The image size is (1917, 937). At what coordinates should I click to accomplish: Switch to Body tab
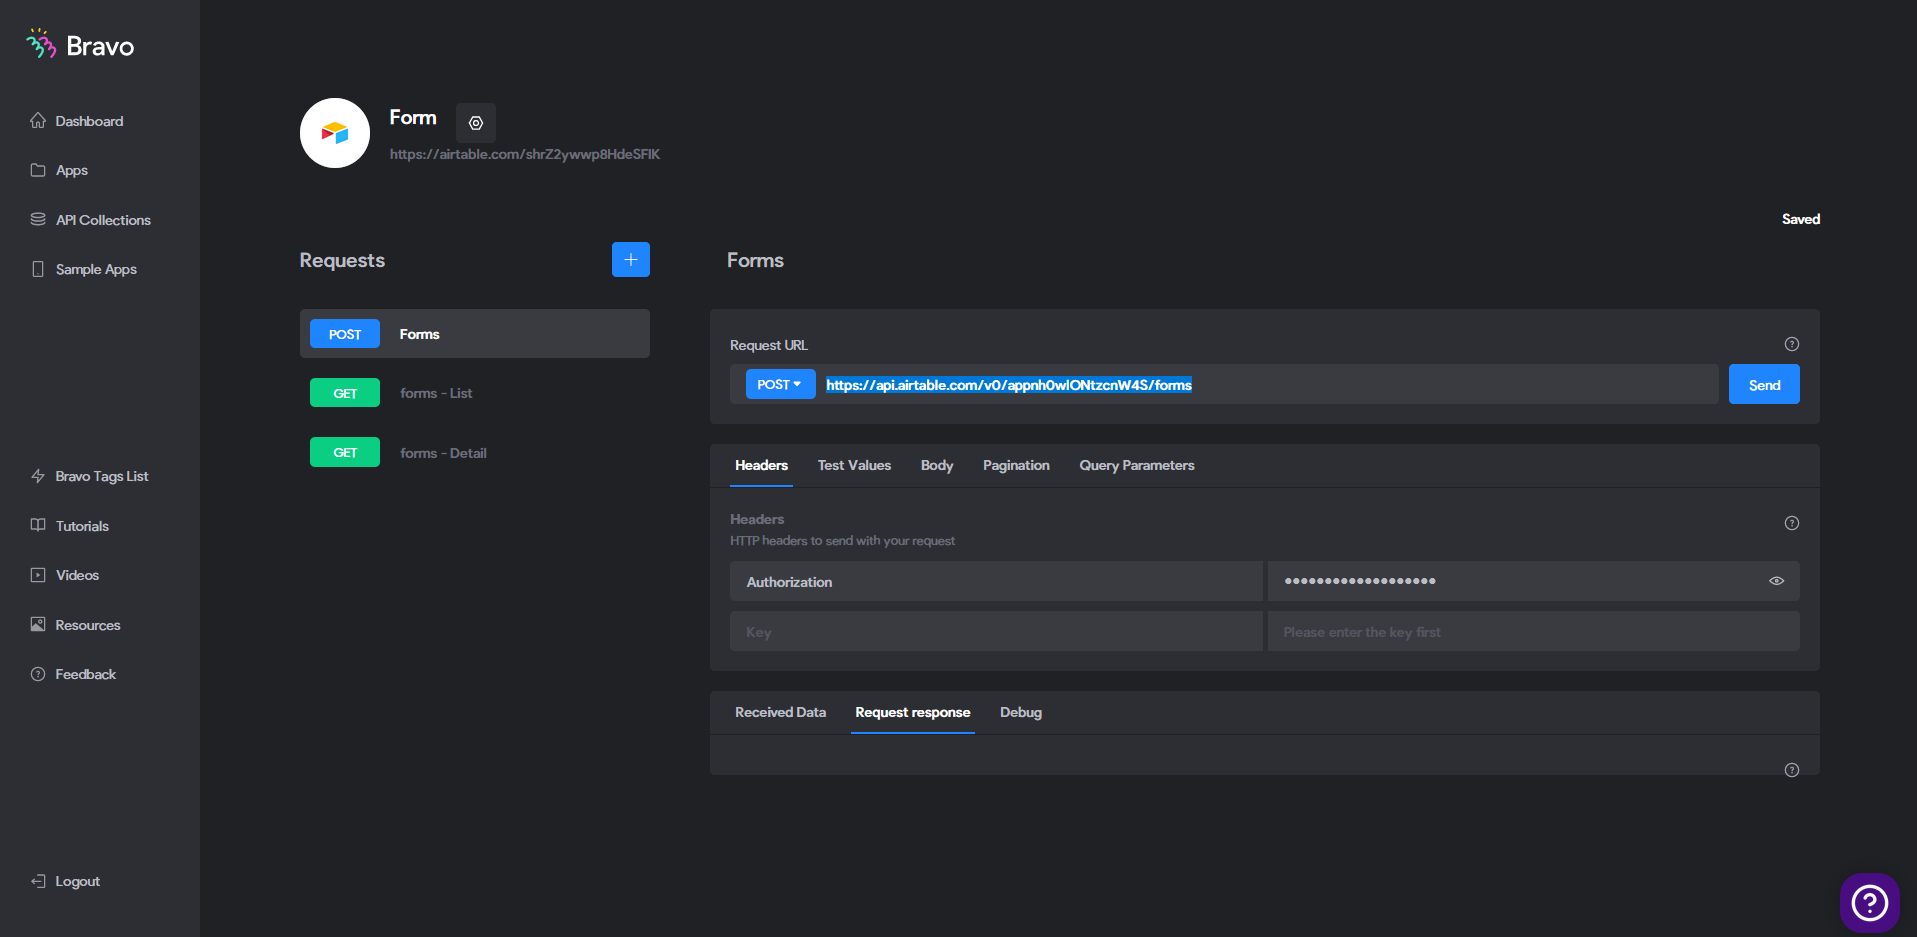937,465
